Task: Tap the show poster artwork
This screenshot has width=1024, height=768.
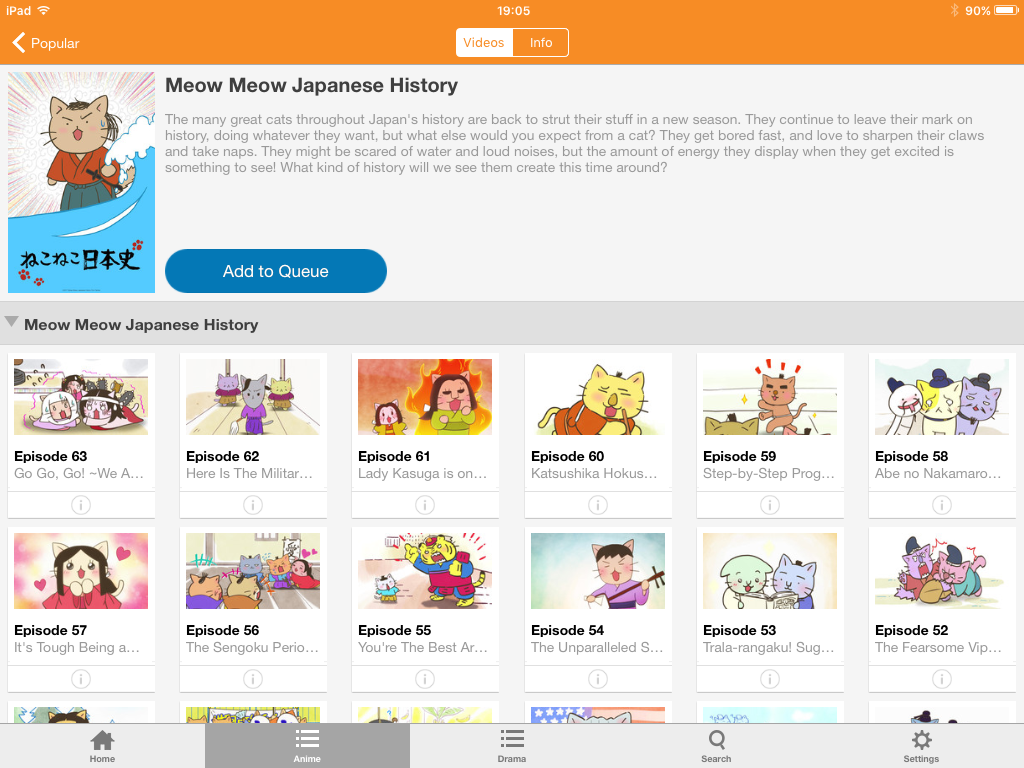Action: click(82, 182)
